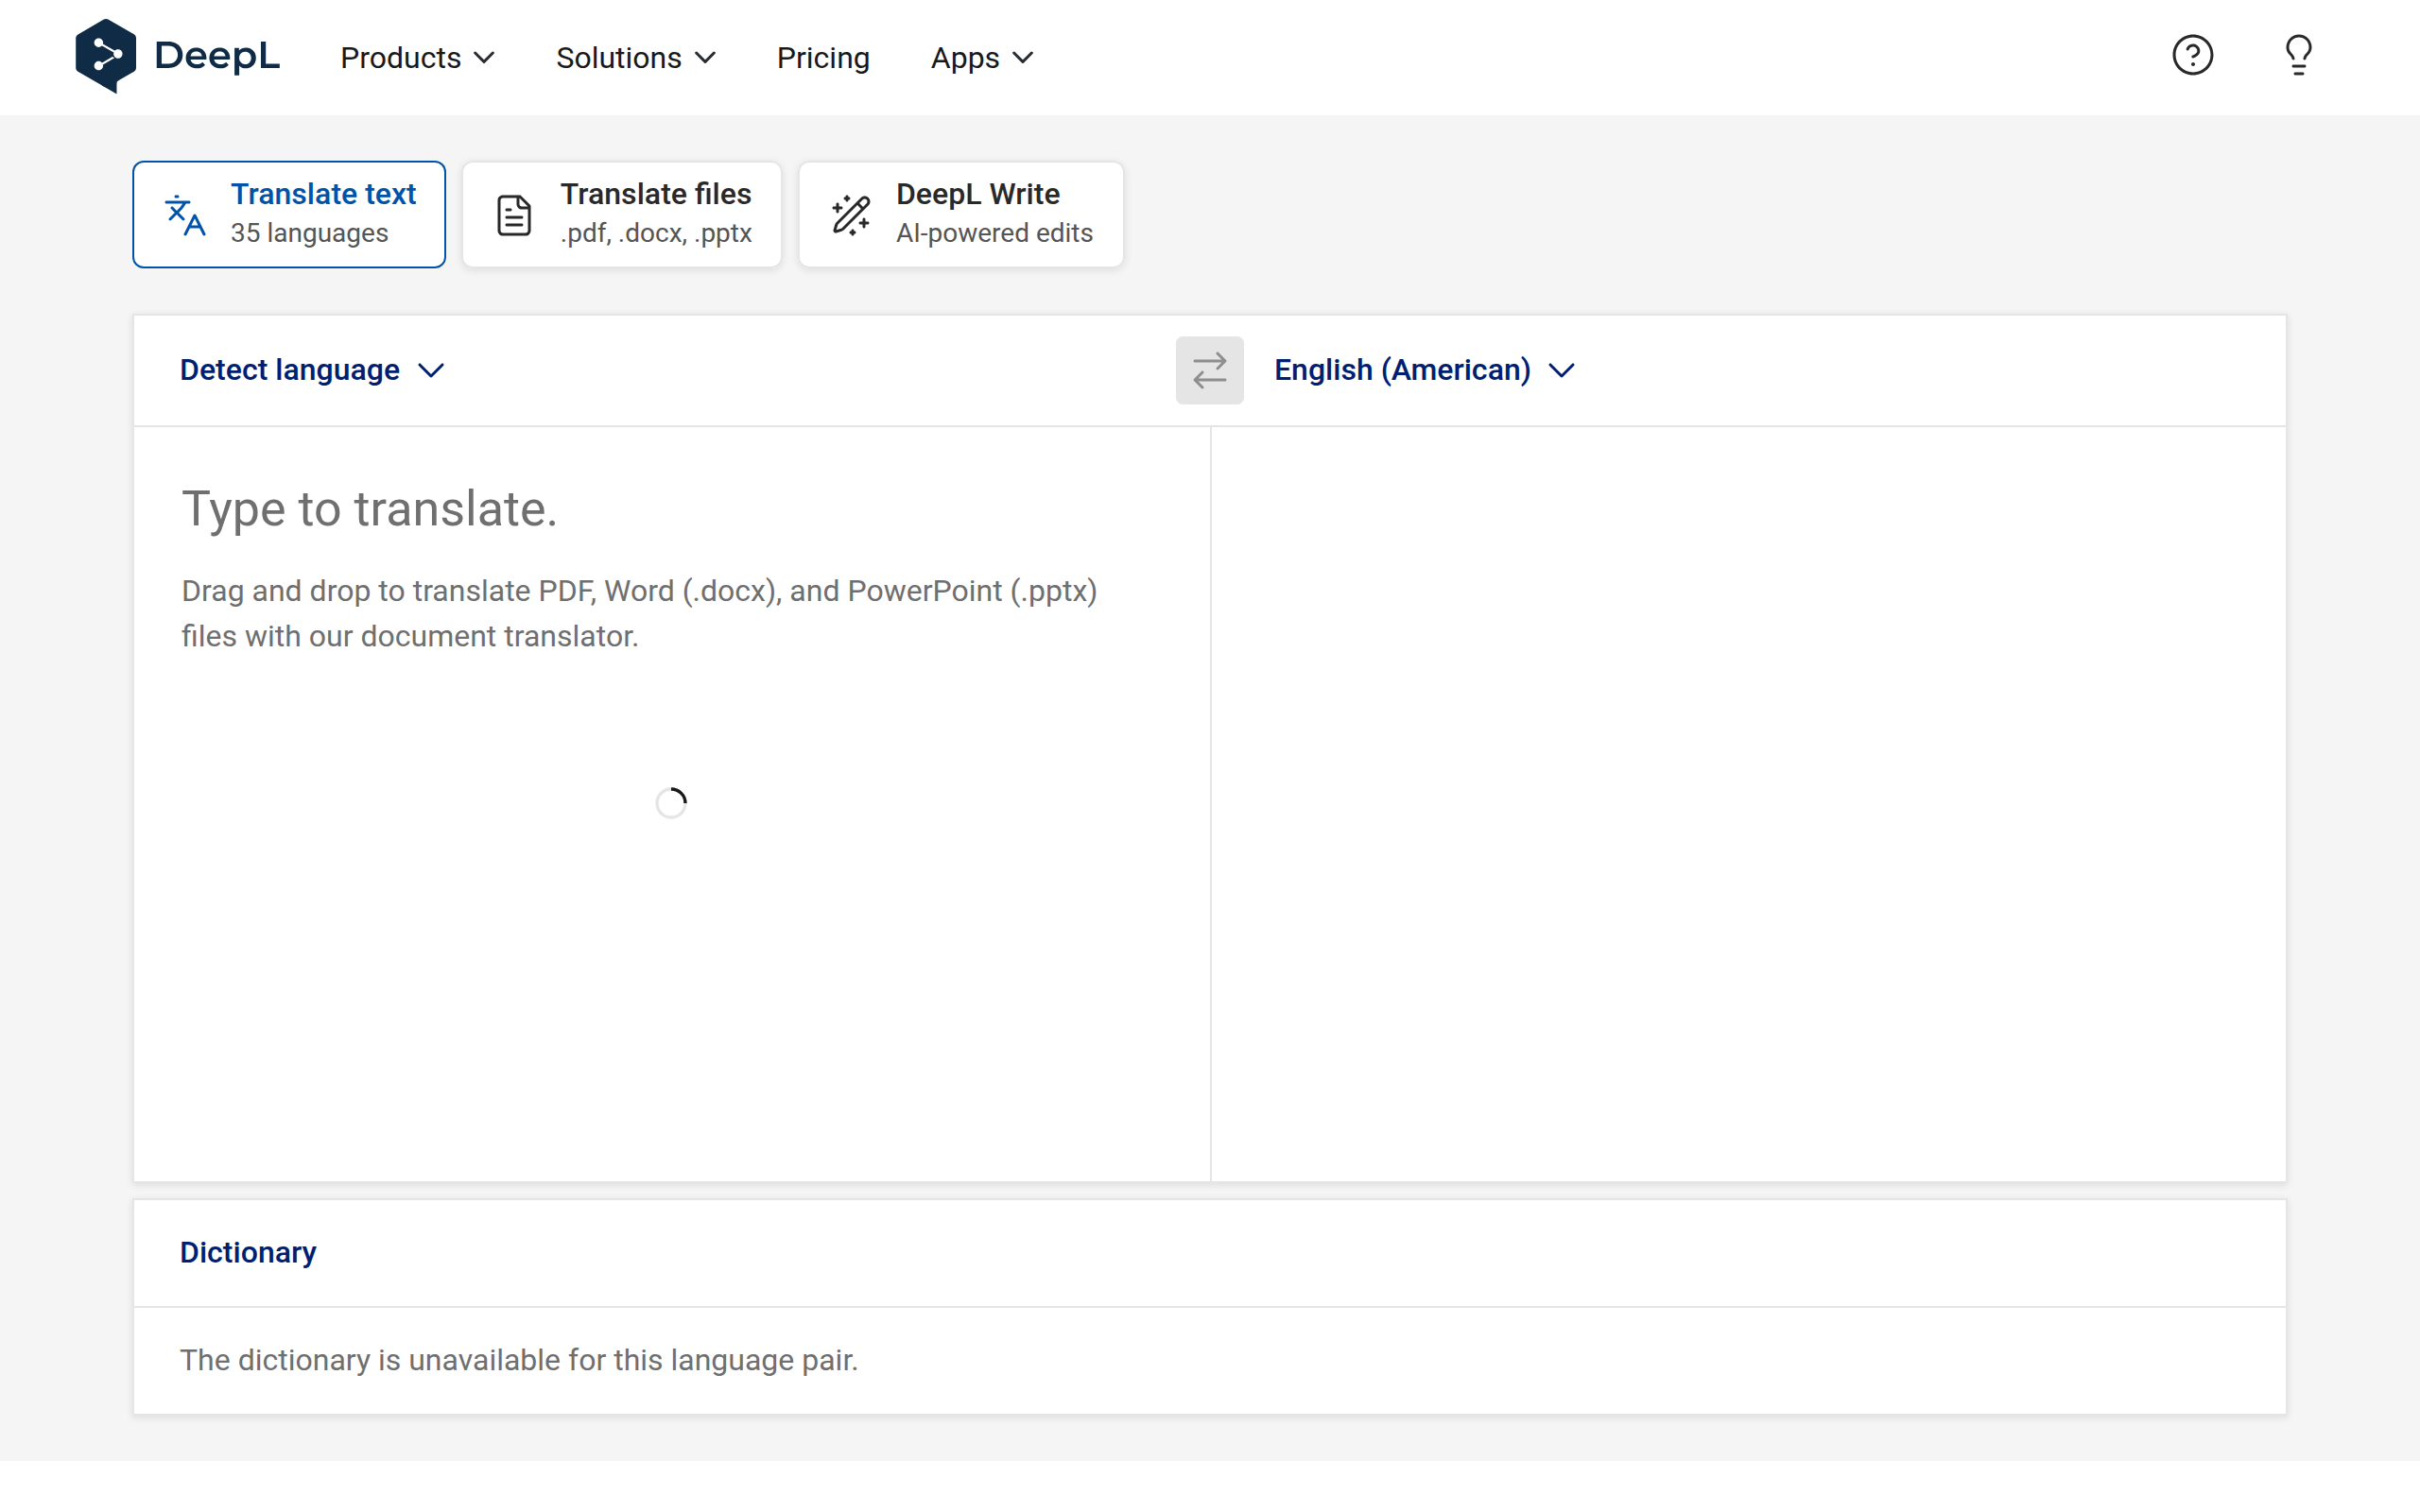
Task: Swap source and target languages
Action: pos(1209,370)
